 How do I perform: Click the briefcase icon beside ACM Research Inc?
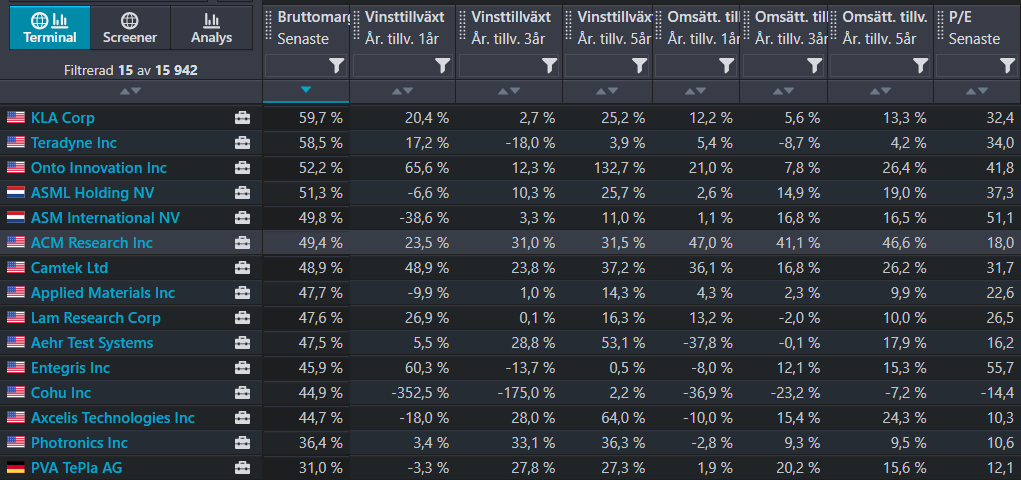pyautogui.click(x=242, y=243)
